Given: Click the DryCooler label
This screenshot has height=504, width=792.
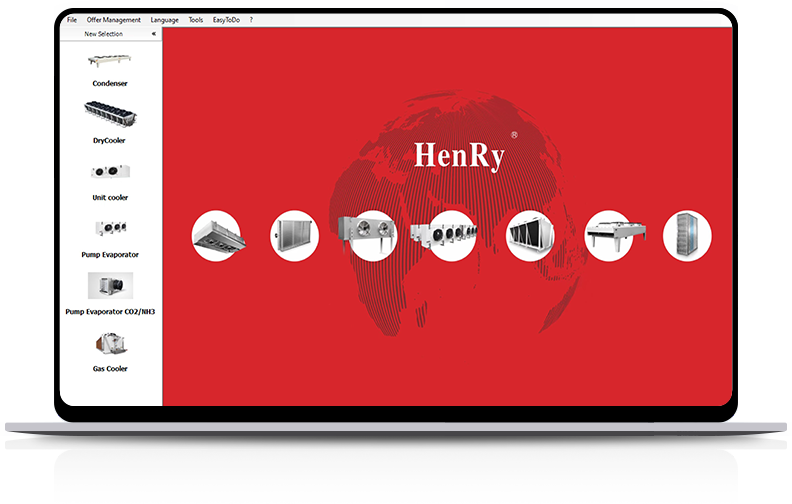Looking at the screenshot, I should 109,140.
